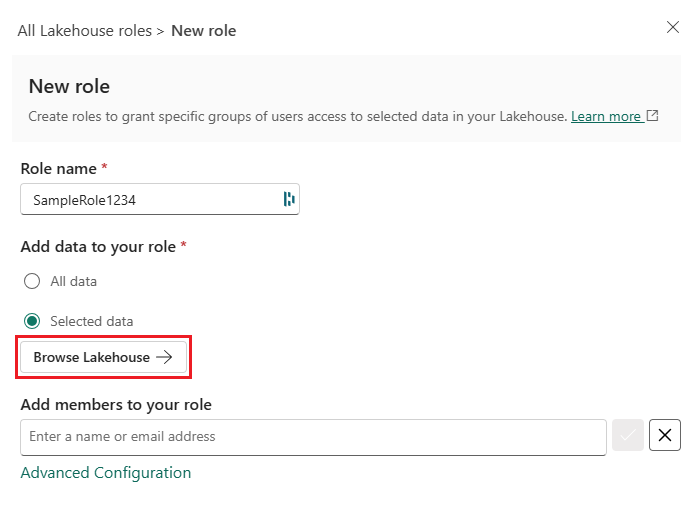The width and height of the screenshot is (700, 517).
Task: Click the "Add data to your role" label
Action: click(98, 246)
